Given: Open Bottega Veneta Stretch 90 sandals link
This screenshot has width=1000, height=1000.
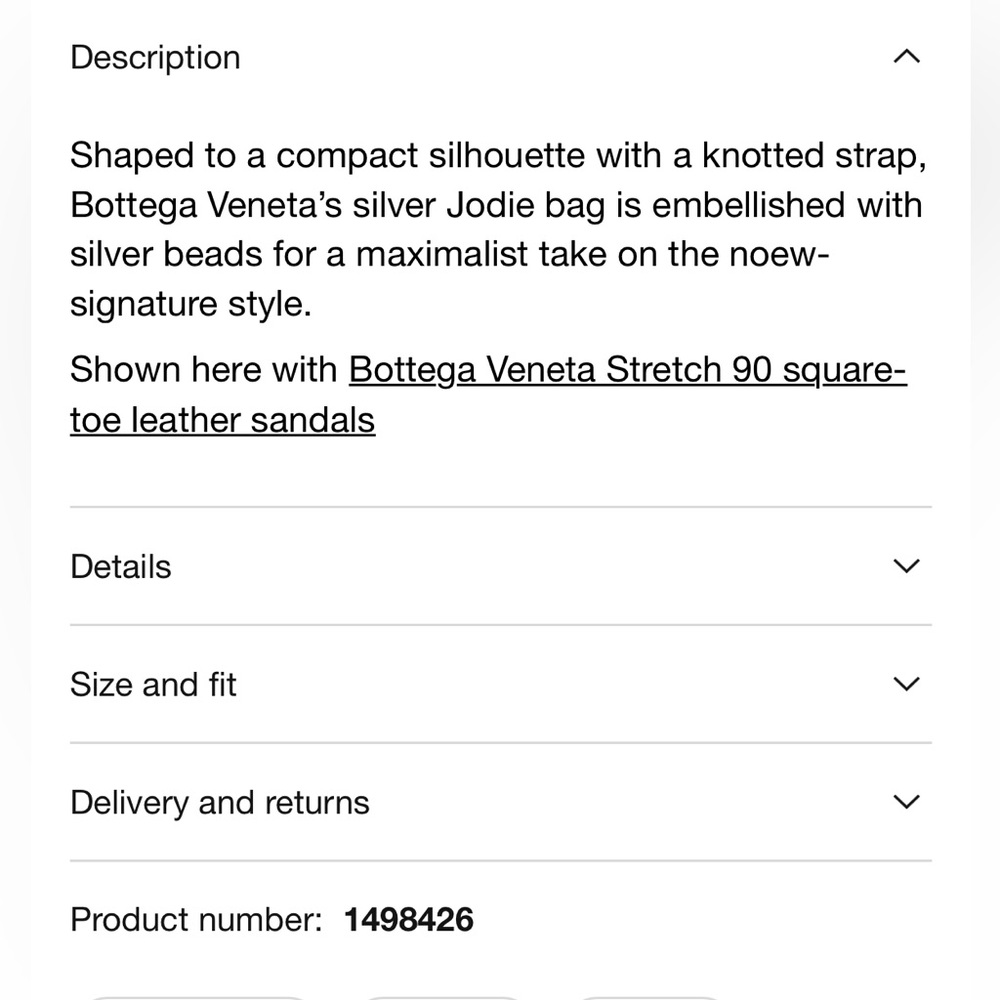Looking at the screenshot, I should coord(627,370).
